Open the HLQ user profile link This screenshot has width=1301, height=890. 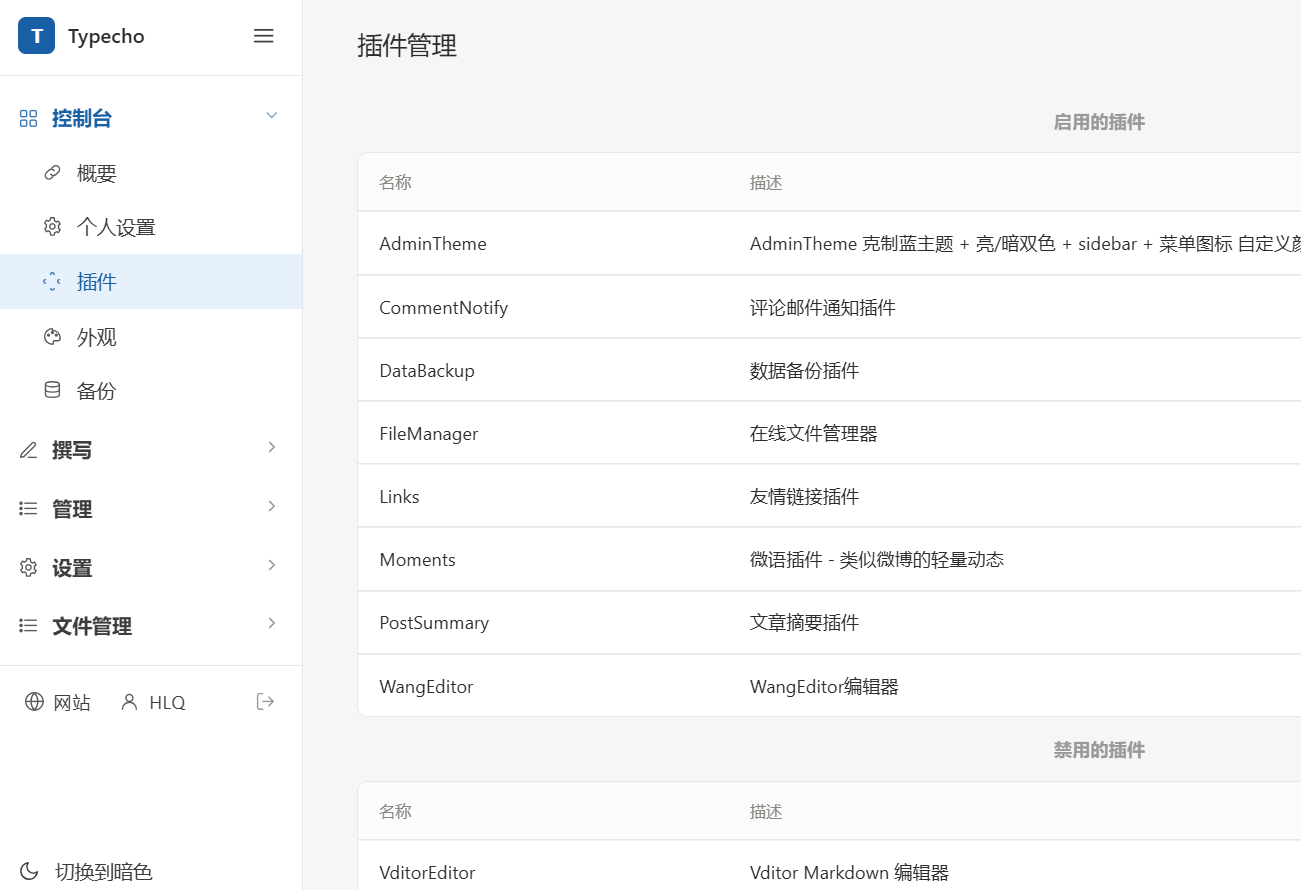153,702
